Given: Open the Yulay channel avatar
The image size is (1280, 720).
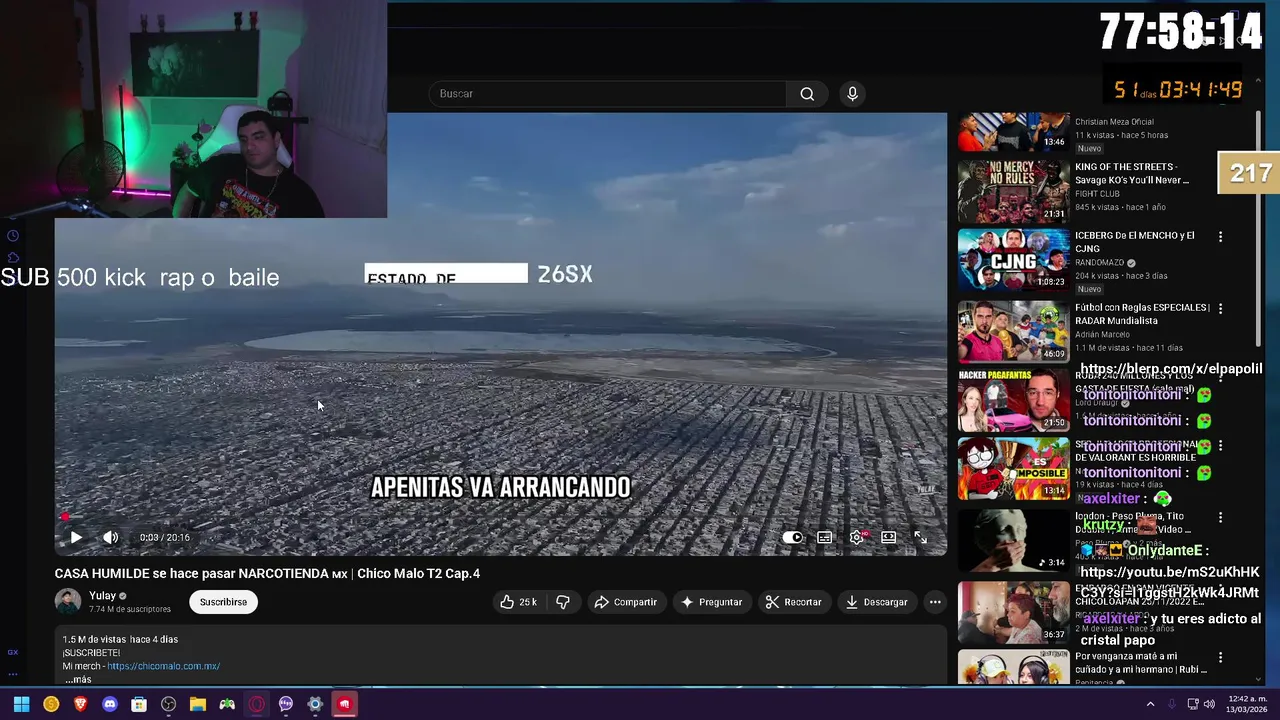Looking at the screenshot, I should [68, 602].
